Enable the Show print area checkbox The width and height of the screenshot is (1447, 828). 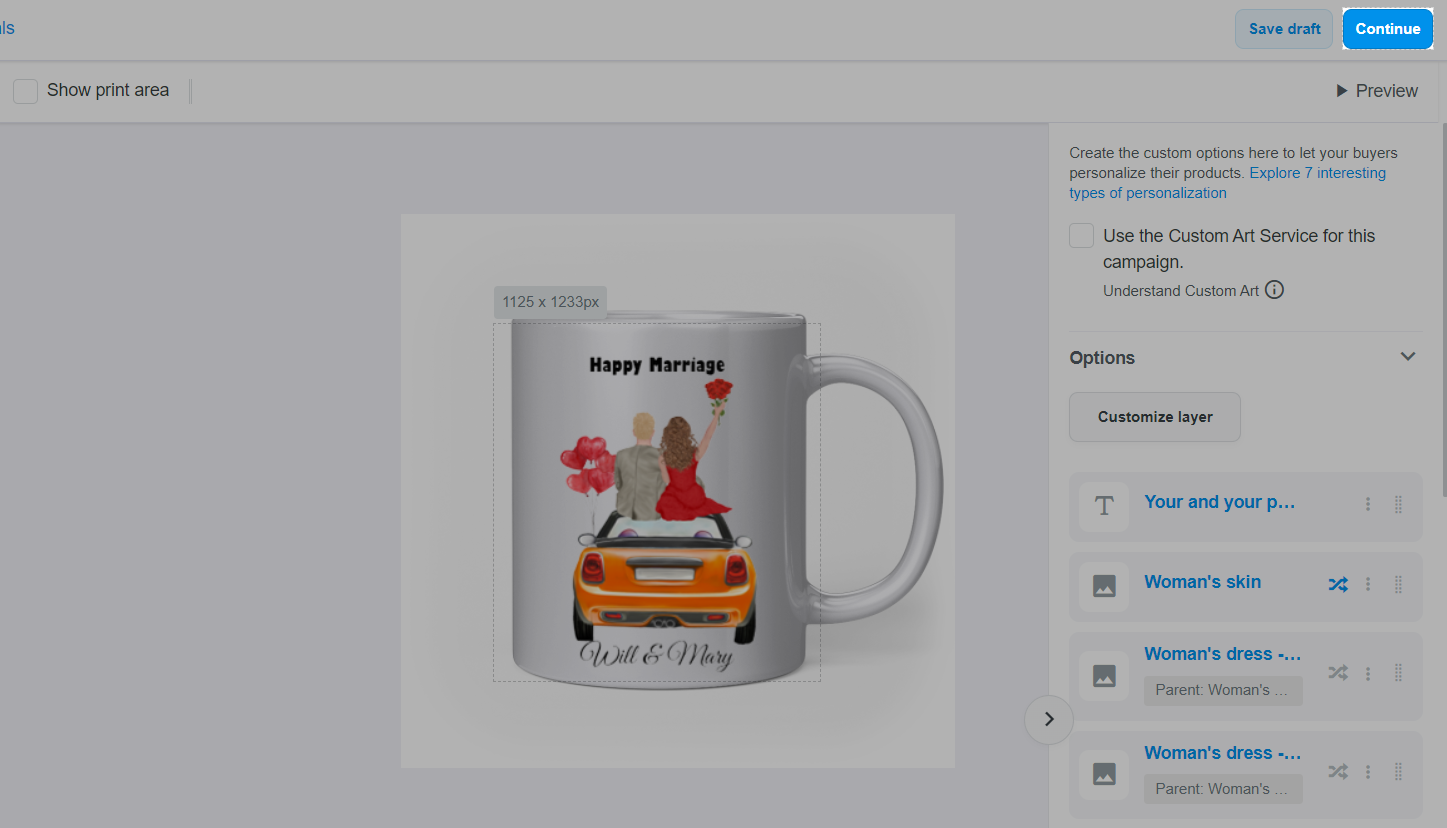[x=26, y=91]
